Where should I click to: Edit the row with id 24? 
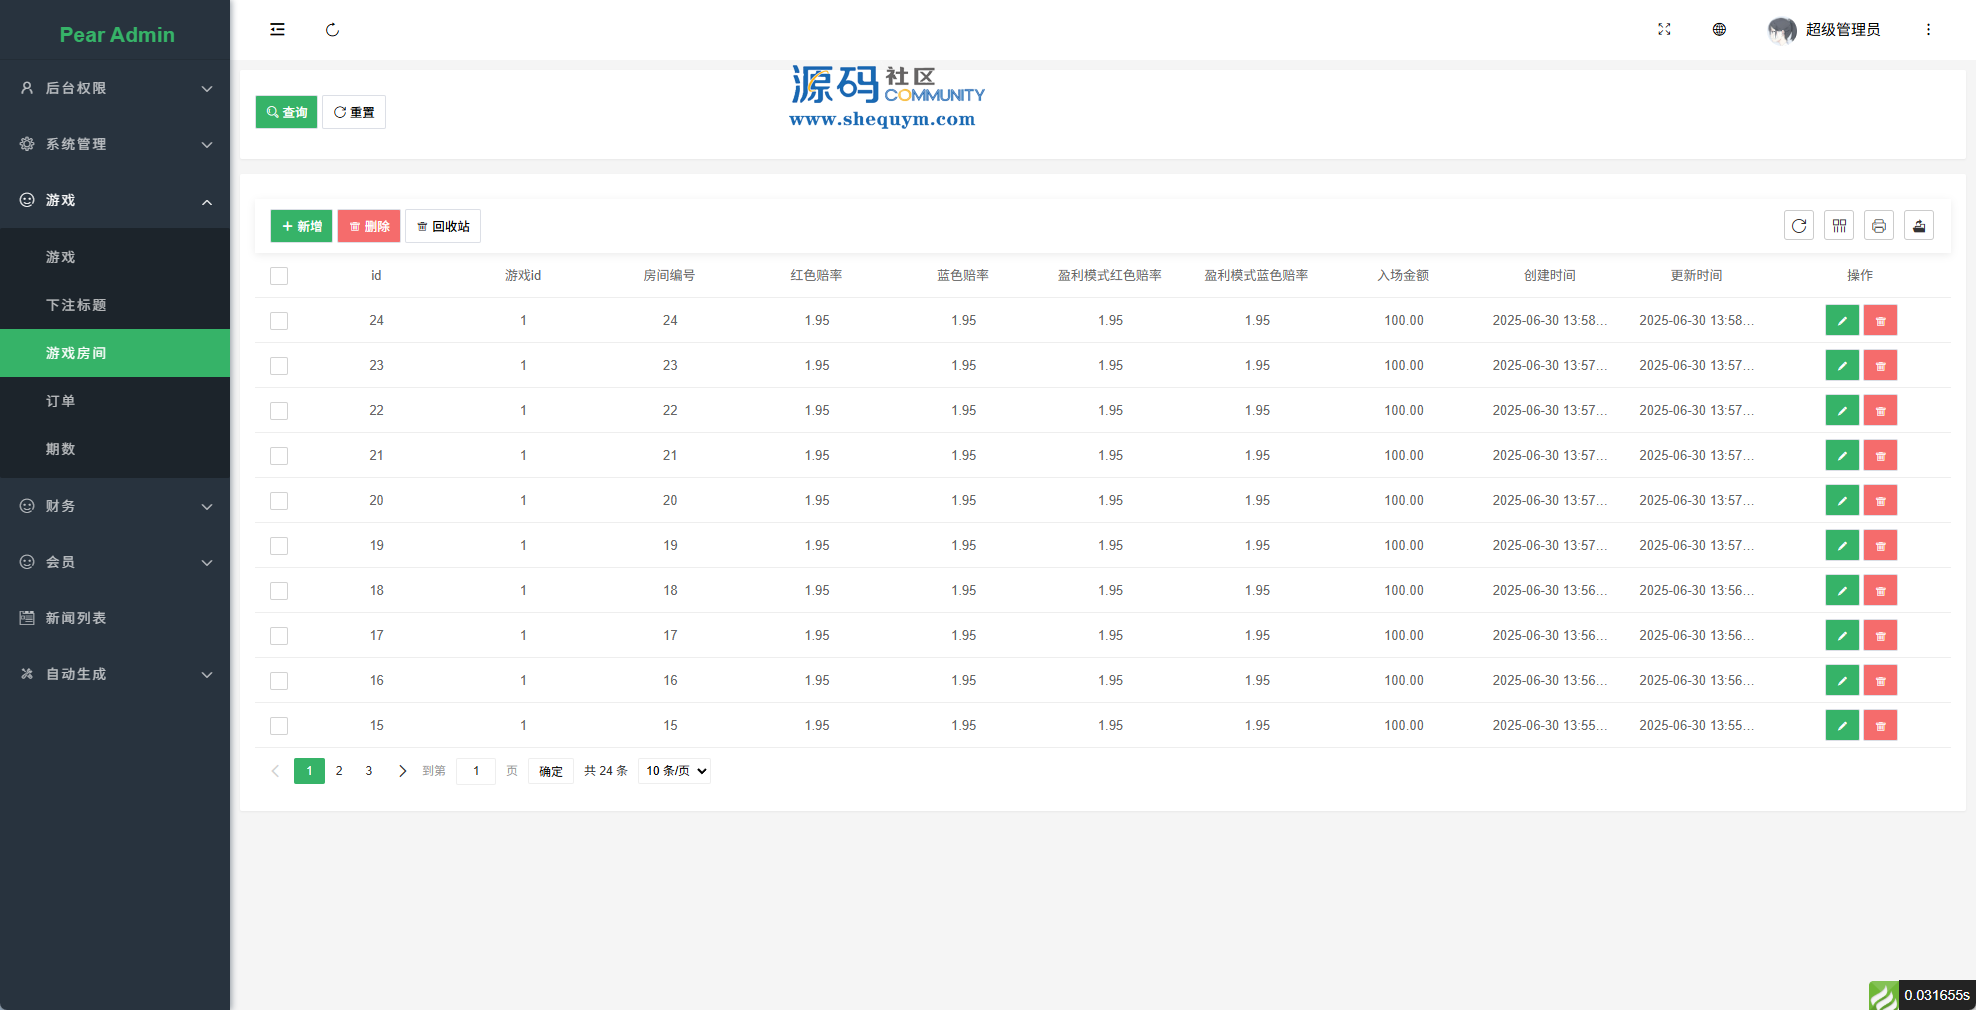point(1841,321)
